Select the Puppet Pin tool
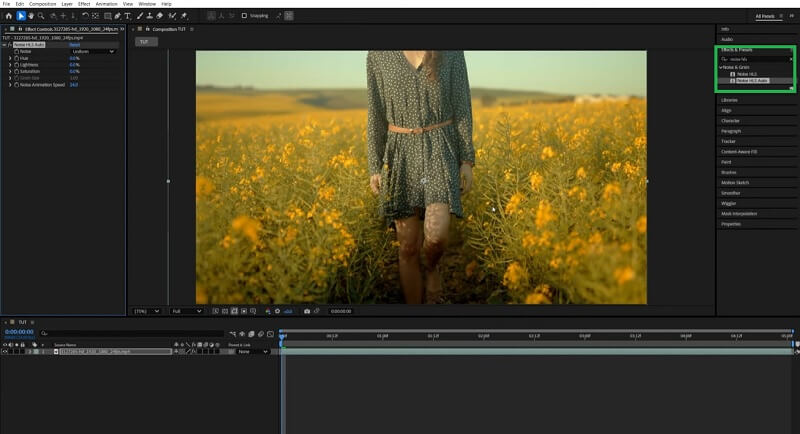The height and width of the screenshot is (434, 800). [184, 16]
